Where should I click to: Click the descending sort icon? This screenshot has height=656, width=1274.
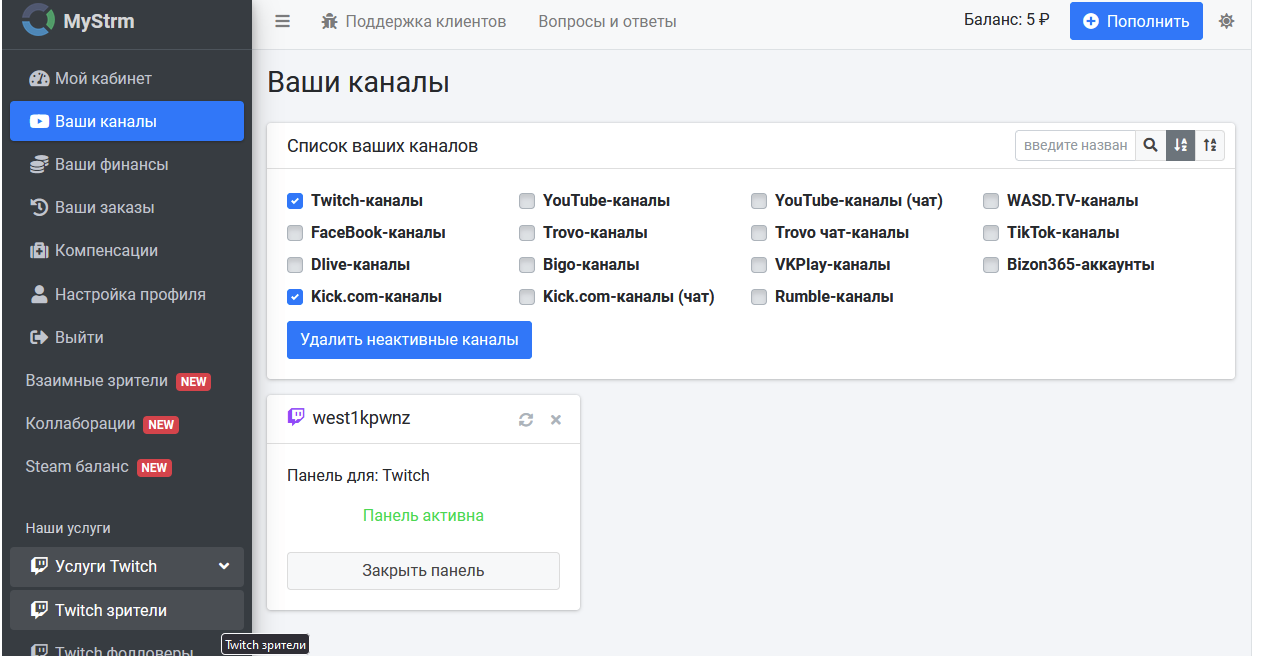coord(1210,146)
